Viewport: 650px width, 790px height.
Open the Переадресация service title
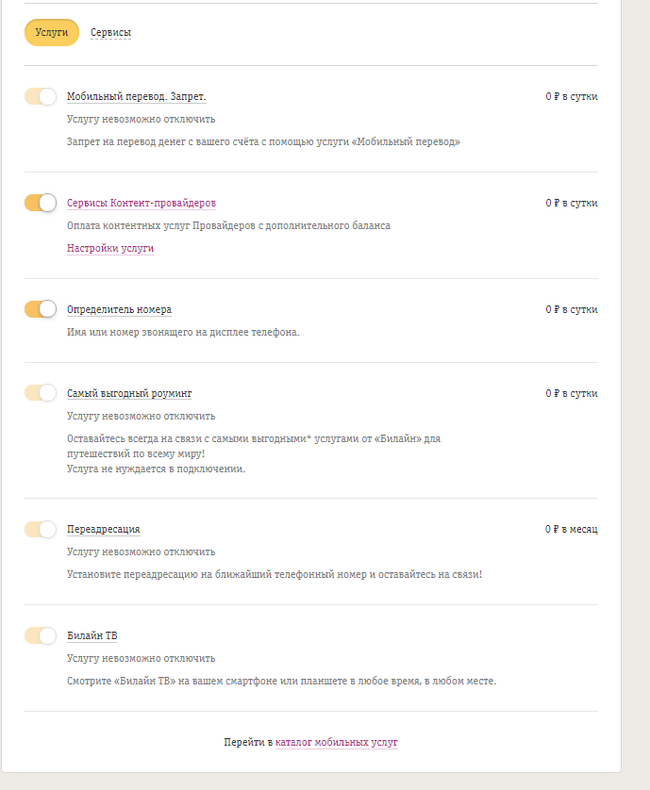103,530
